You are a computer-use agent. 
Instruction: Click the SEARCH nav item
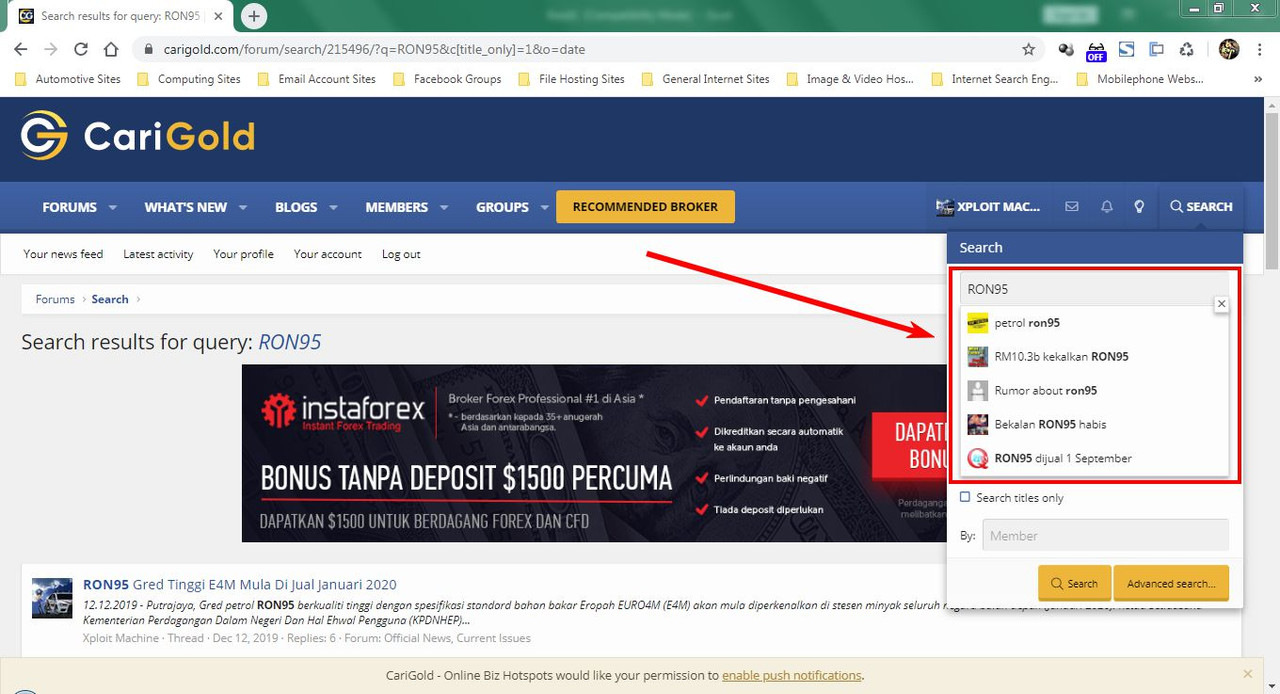coord(1201,207)
